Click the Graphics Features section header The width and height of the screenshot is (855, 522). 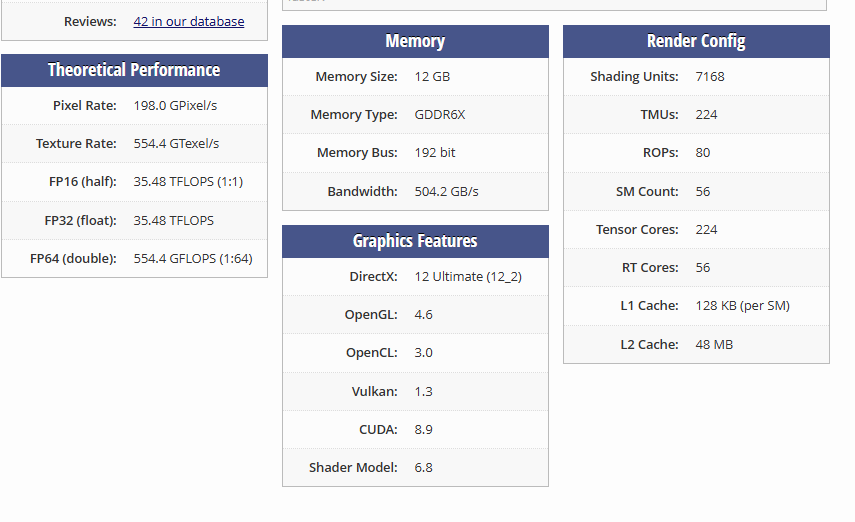click(x=415, y=241)
